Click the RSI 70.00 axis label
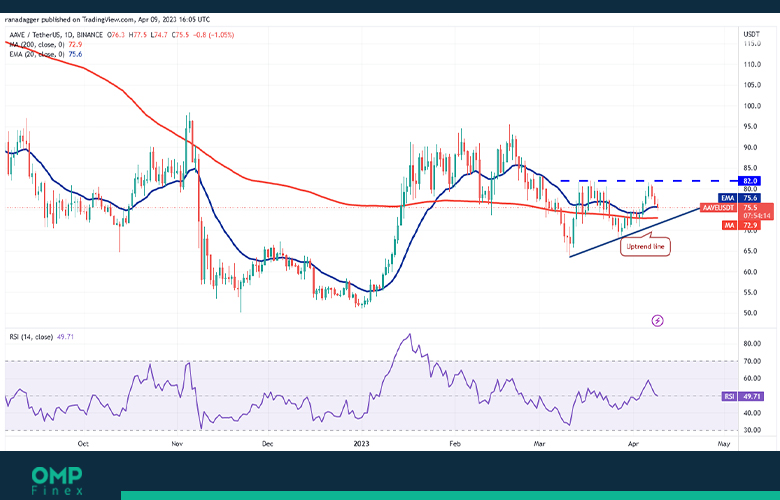 coord(752,361)
